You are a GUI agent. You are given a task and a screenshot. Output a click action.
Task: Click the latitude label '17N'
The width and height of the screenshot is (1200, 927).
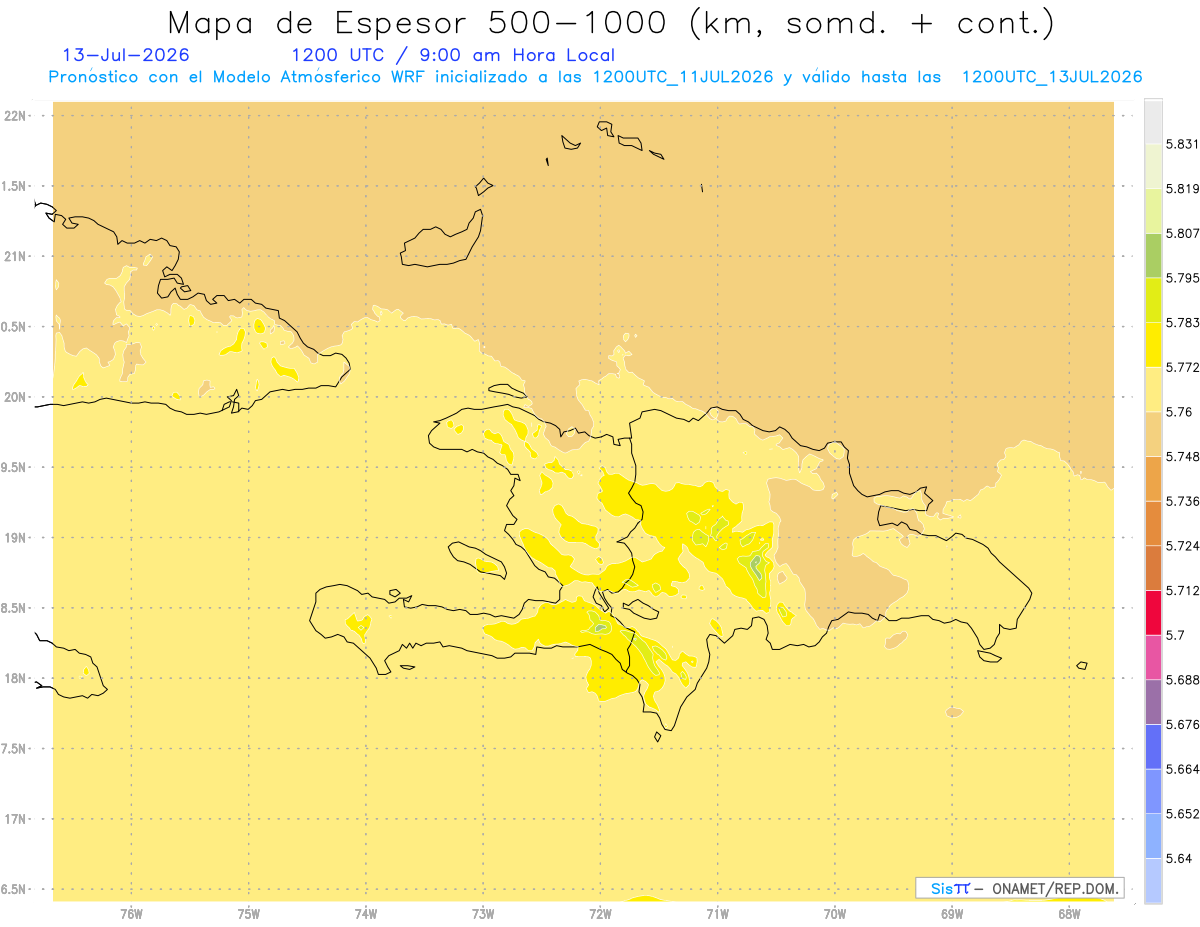click(16, 819)
